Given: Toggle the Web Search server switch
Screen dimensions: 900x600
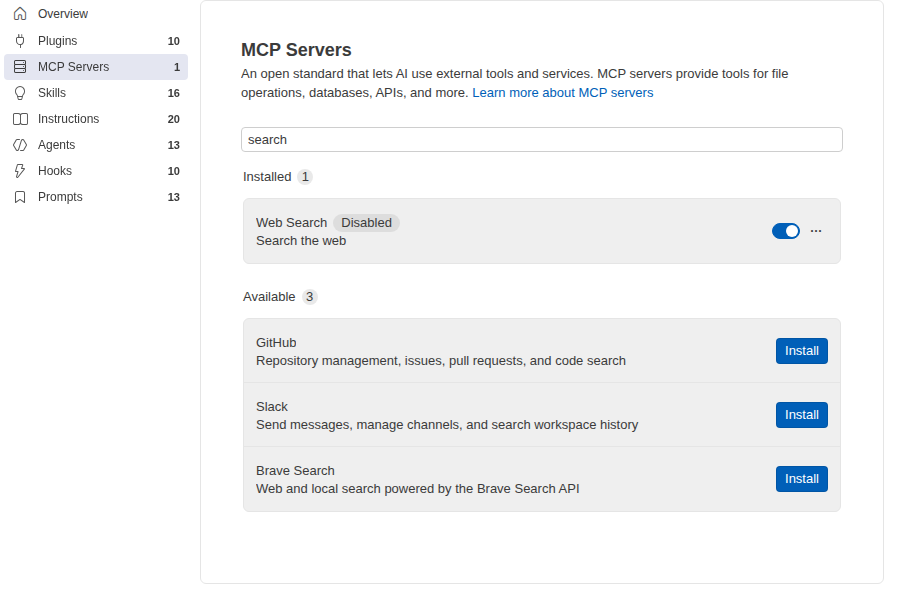Looking at the screenshot, I should click(x=786, y=231).
